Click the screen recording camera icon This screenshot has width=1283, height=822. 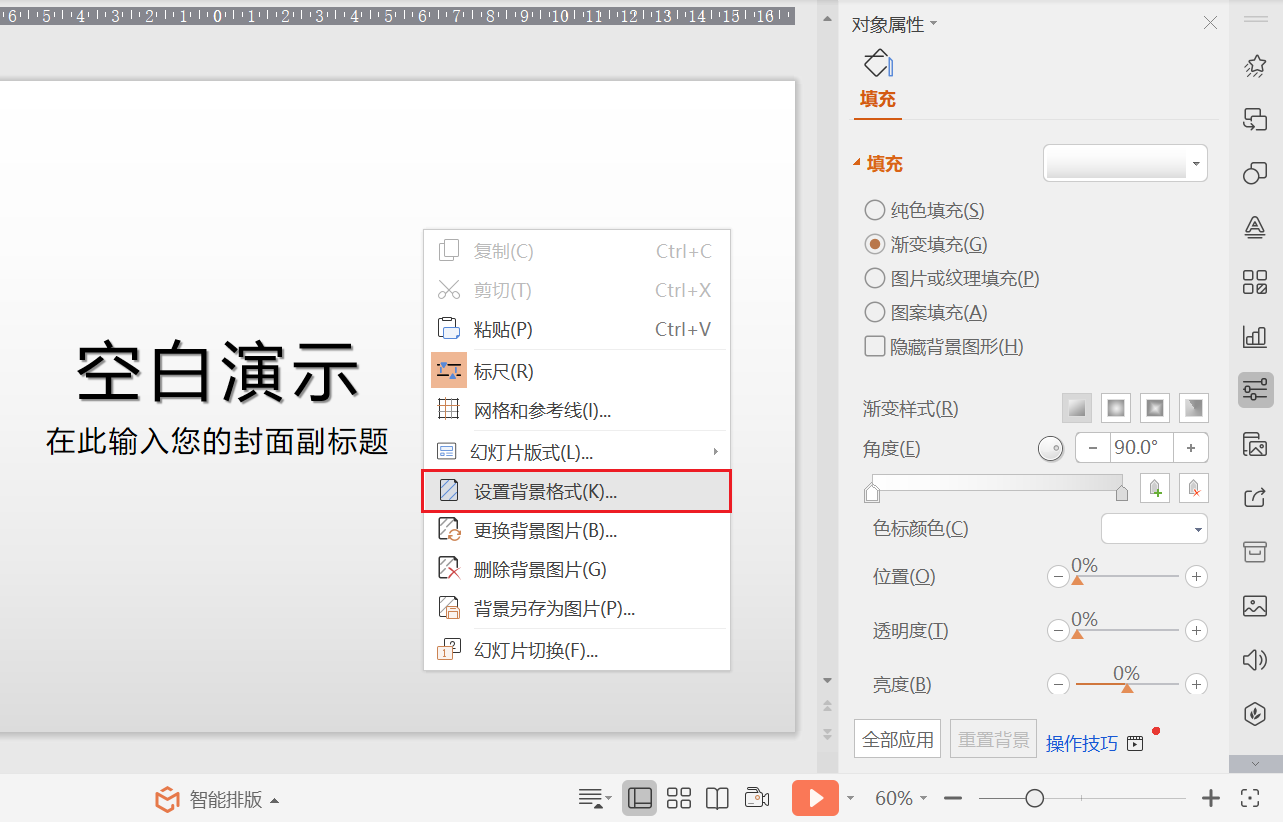pos(757,798)
